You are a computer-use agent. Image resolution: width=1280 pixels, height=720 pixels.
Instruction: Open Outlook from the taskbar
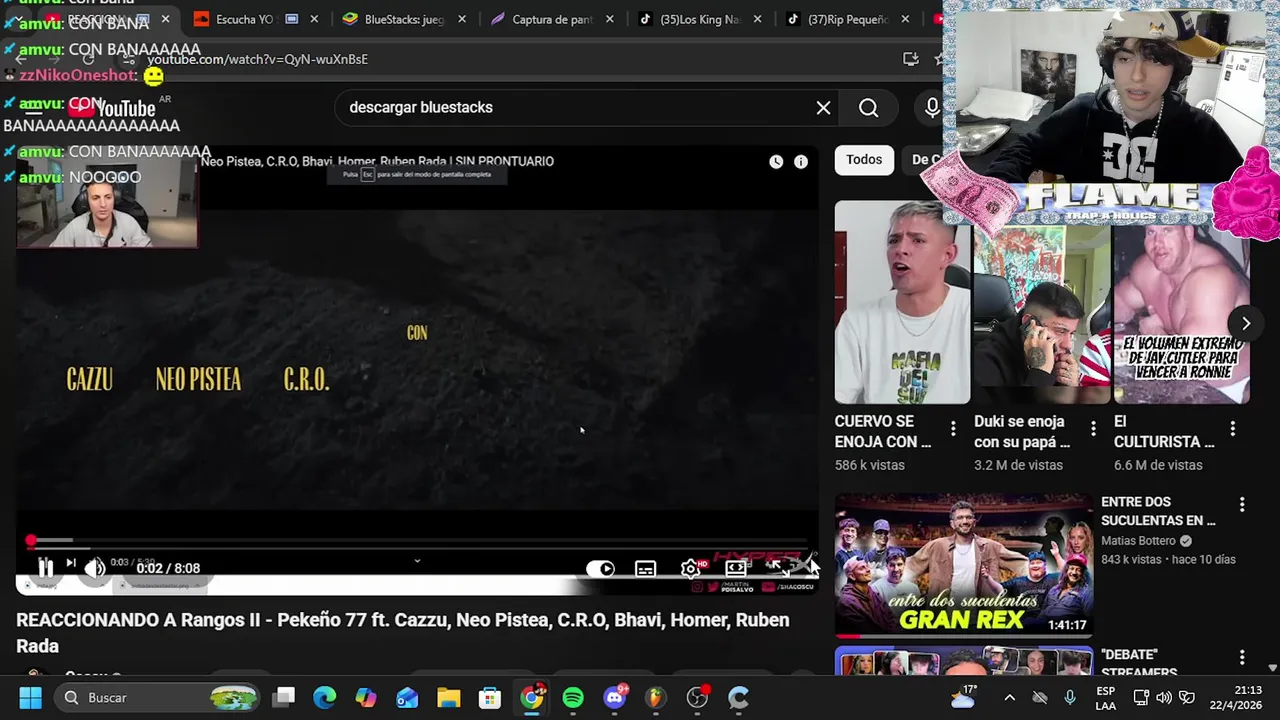407,697
